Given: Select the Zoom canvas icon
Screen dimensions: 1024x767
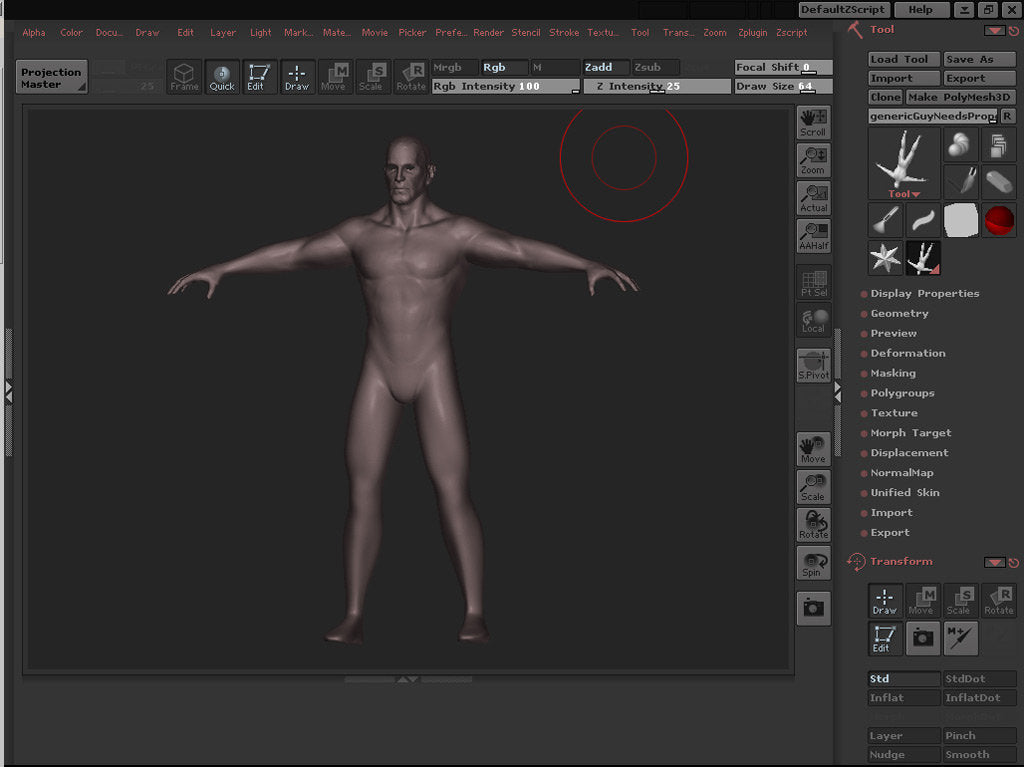Looking at the screenshot, I should click(813, 160).
